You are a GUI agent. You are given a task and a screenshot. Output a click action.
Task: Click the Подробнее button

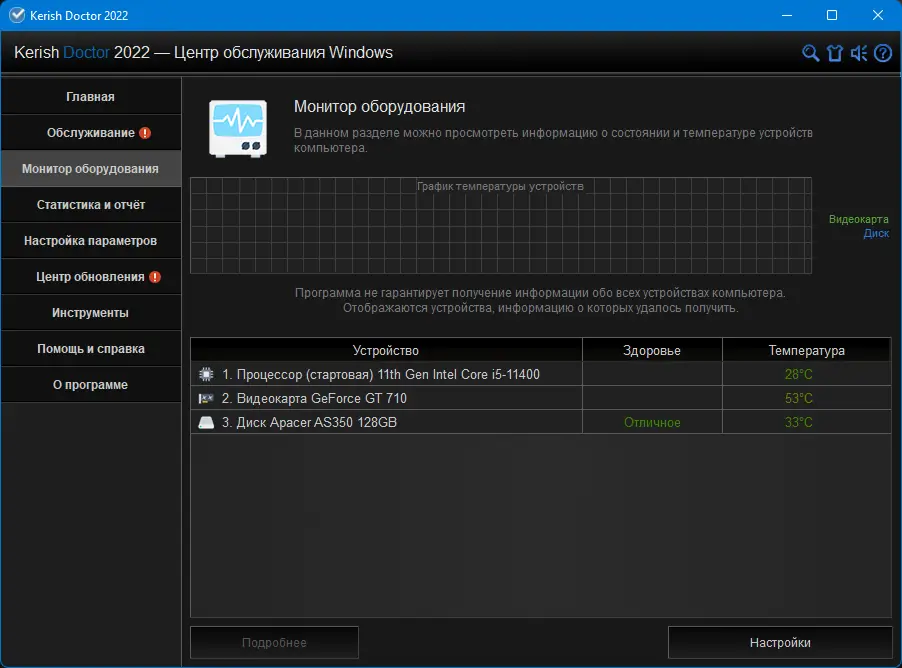click(x=274, y=642)
